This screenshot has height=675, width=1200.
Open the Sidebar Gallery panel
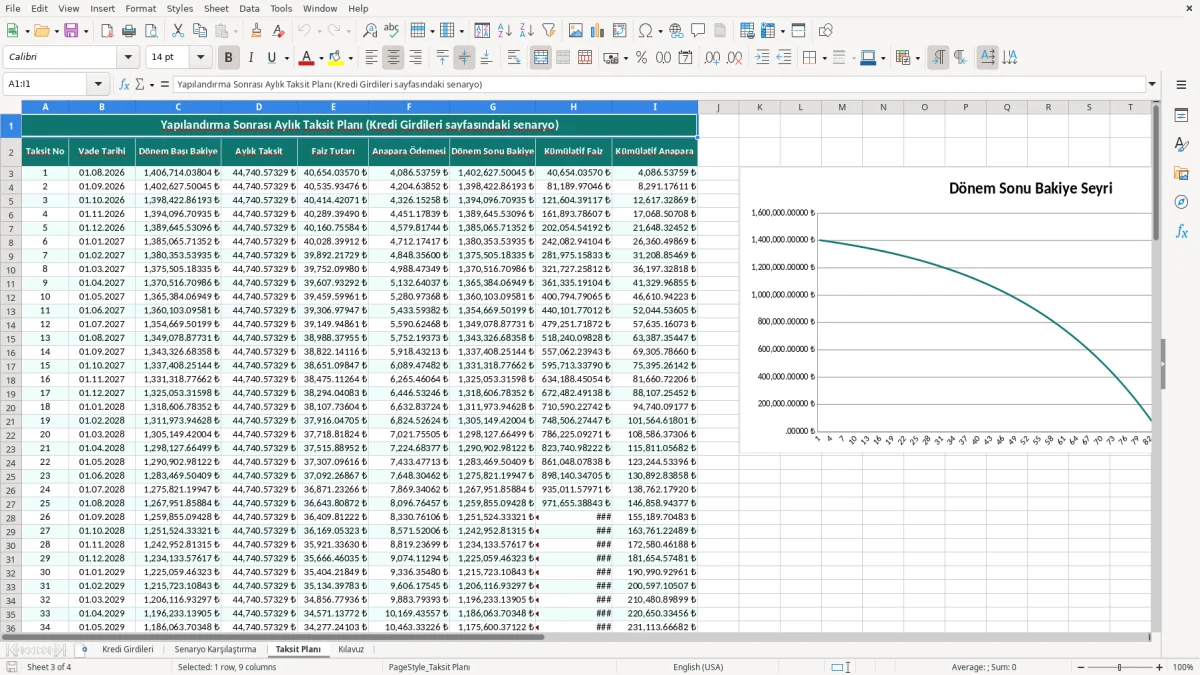point(1181,173)
